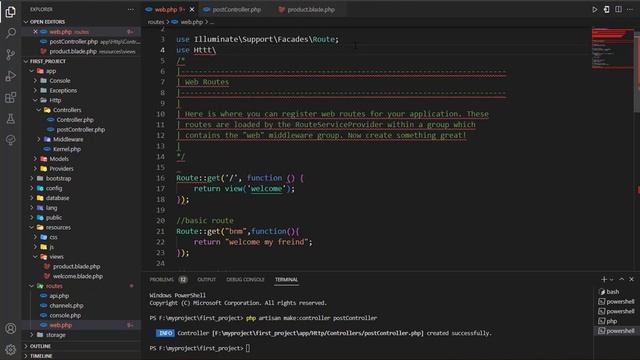Open editor more actions ellipsis
The width and height of the screenshot is (640, 360).
[630, 9]
